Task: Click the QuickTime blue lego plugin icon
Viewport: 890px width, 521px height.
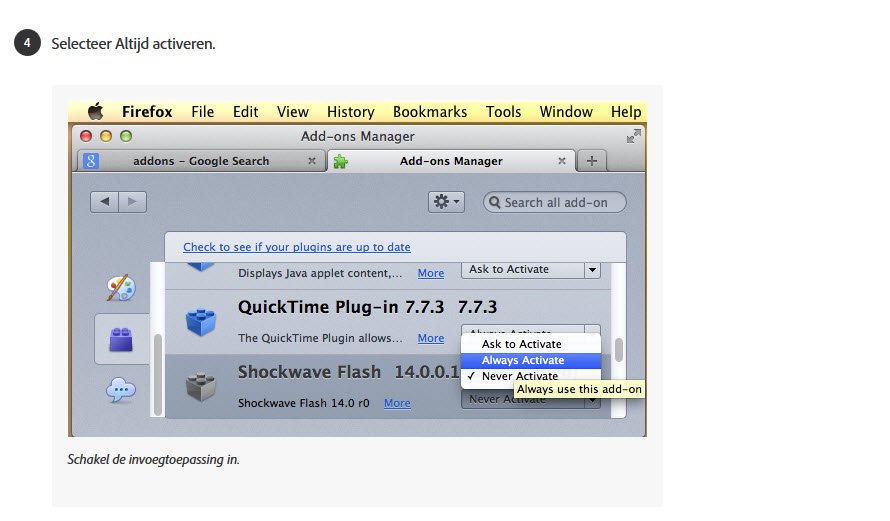Action: pyautogui.click(x=201, y=321)
